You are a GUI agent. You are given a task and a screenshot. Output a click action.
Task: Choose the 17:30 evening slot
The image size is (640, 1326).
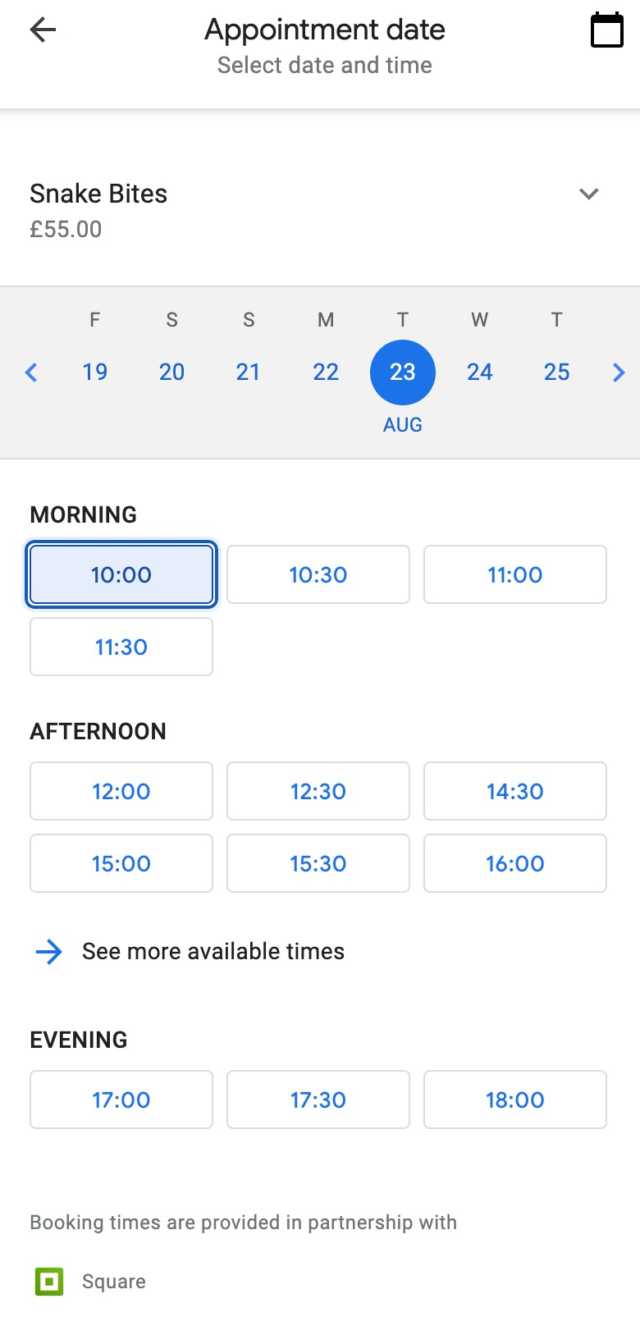[x=318, y=1100]
